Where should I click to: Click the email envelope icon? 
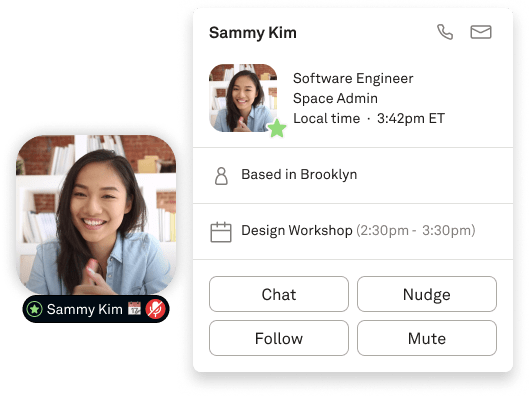[481, 32]
